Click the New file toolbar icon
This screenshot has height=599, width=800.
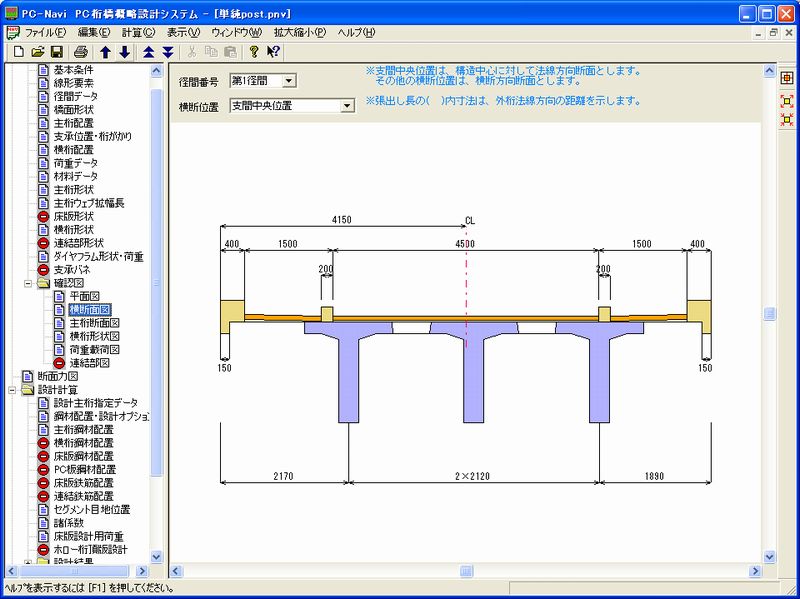pyautogui.click(x=18, y=51)
